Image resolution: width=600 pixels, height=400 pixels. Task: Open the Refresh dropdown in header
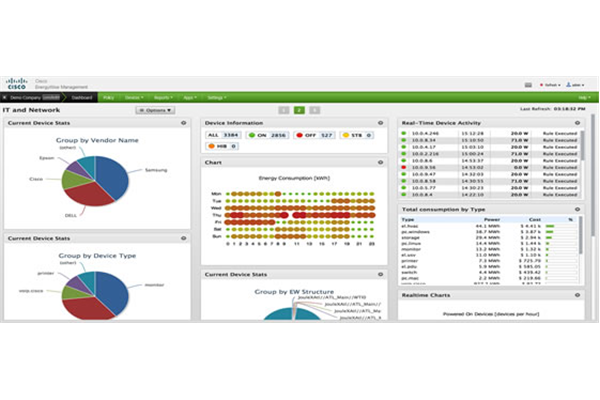pyautogui.click(x=550, y=85)
